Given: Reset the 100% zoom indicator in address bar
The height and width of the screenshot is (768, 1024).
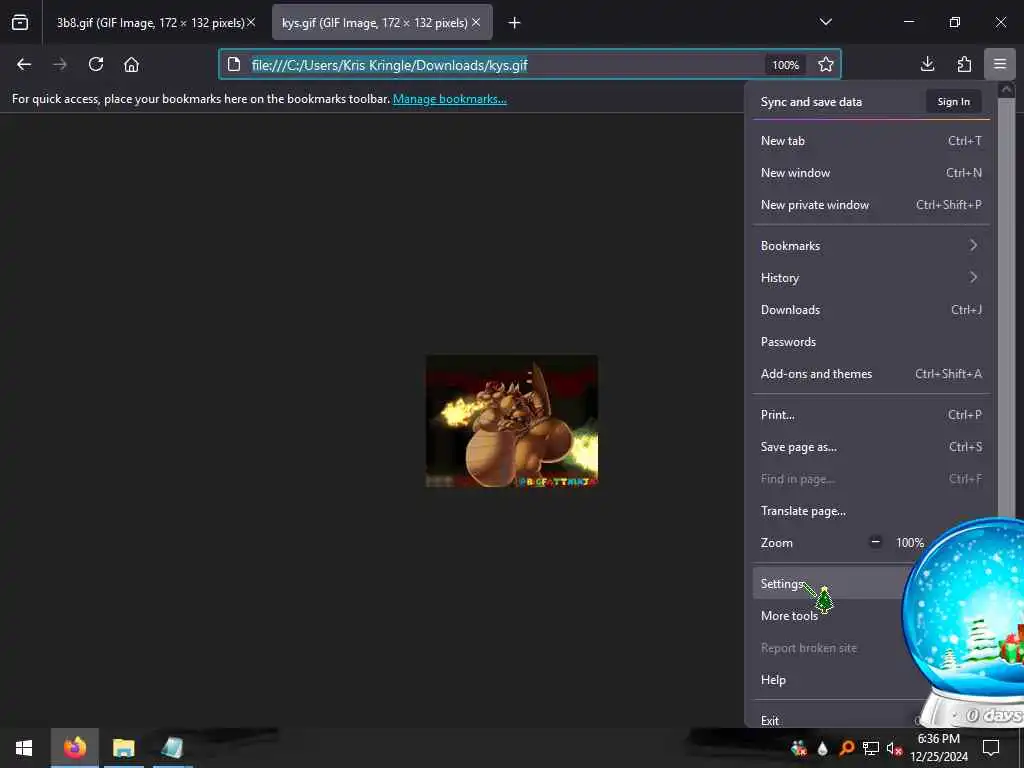Looking at the screenshot, I should 785,65.
